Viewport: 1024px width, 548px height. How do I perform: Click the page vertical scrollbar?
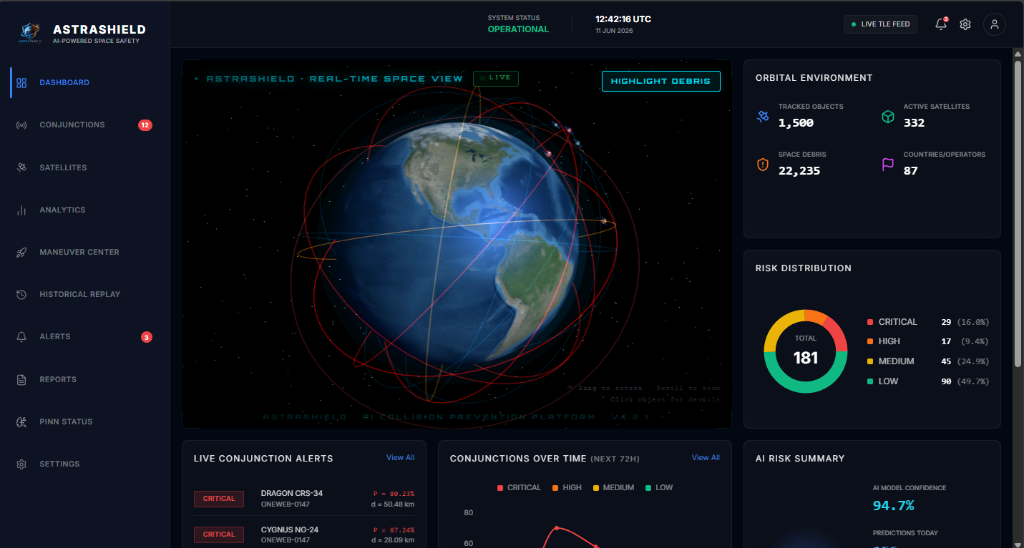pos(1017,214)
